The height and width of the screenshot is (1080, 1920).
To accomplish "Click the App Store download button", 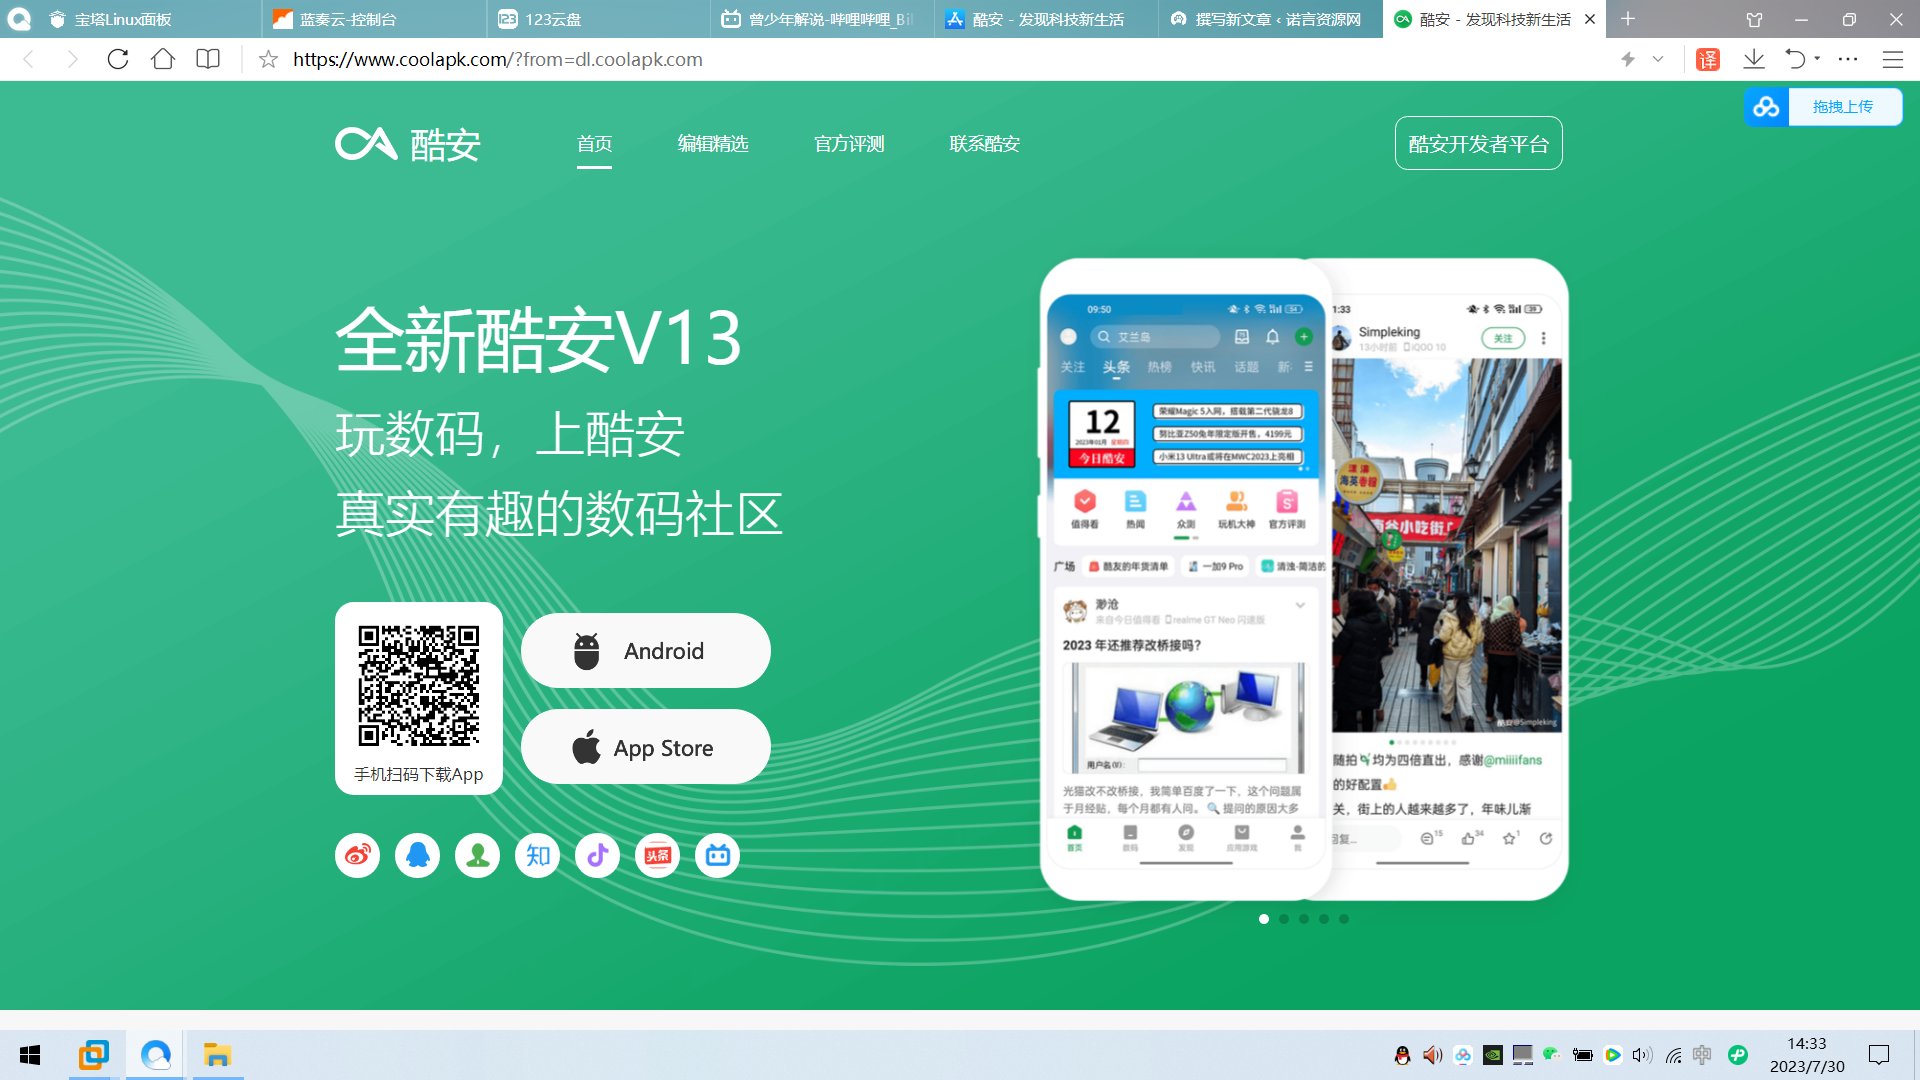I will [x=646, y=747].
